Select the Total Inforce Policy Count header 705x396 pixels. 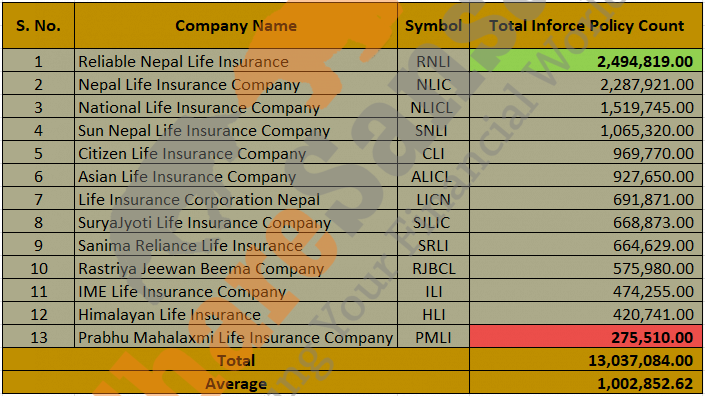click(x=586, y=26)
